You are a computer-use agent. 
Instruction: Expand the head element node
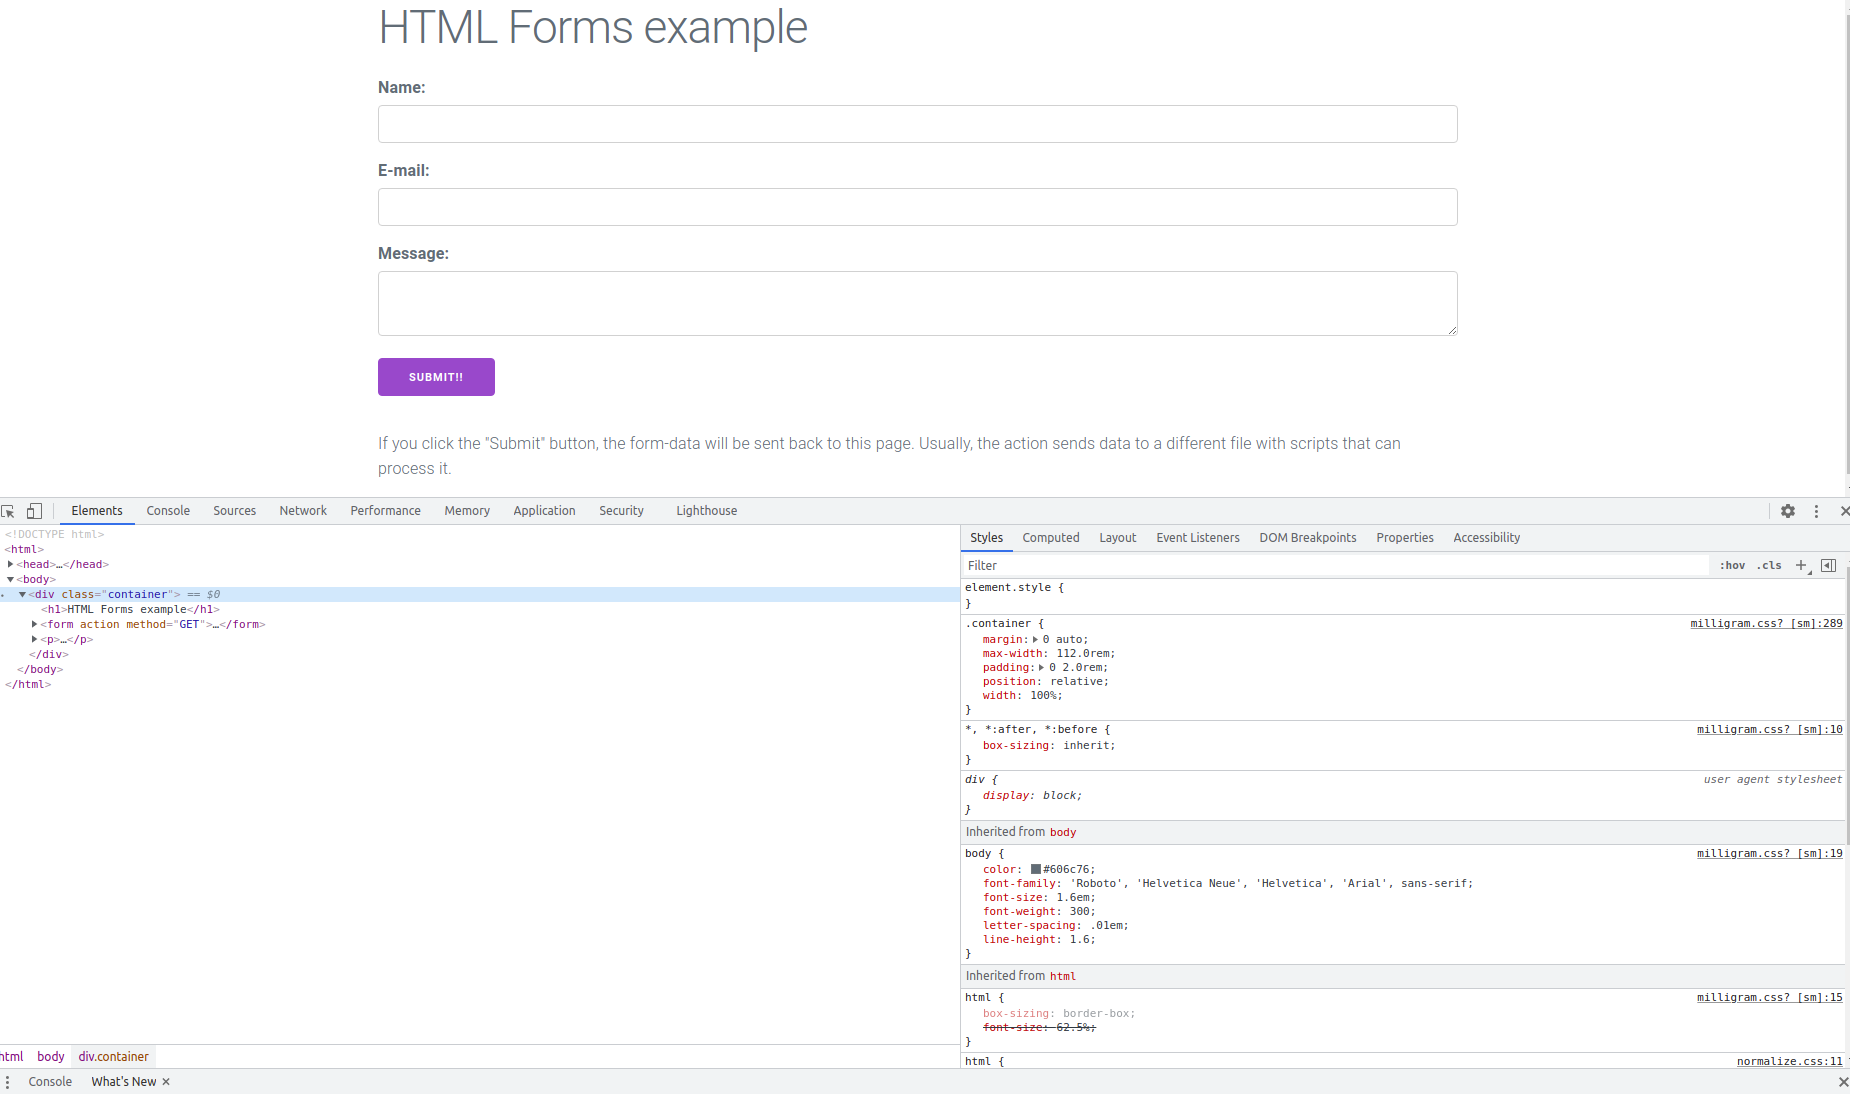tap(10, 564)
